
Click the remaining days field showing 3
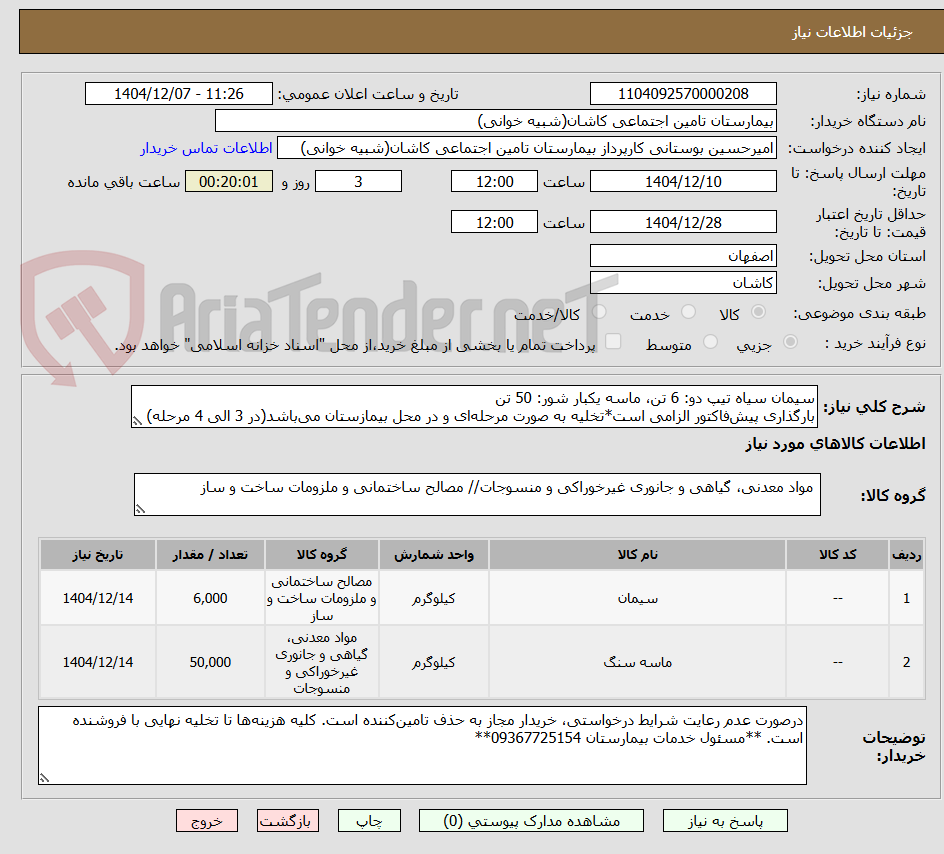(358, 181)
